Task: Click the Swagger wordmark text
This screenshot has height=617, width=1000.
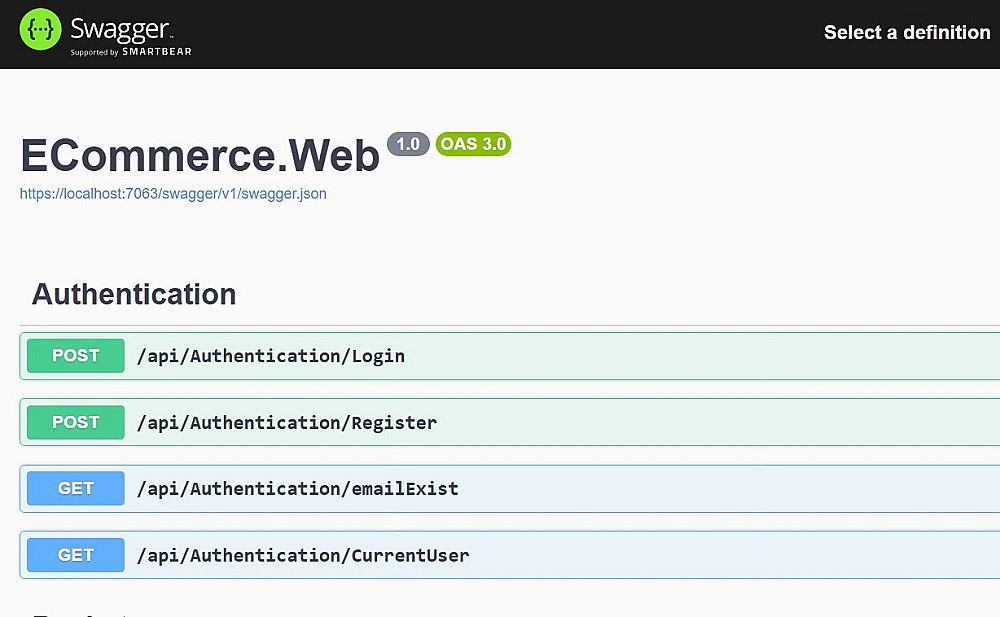Action: 121,26
